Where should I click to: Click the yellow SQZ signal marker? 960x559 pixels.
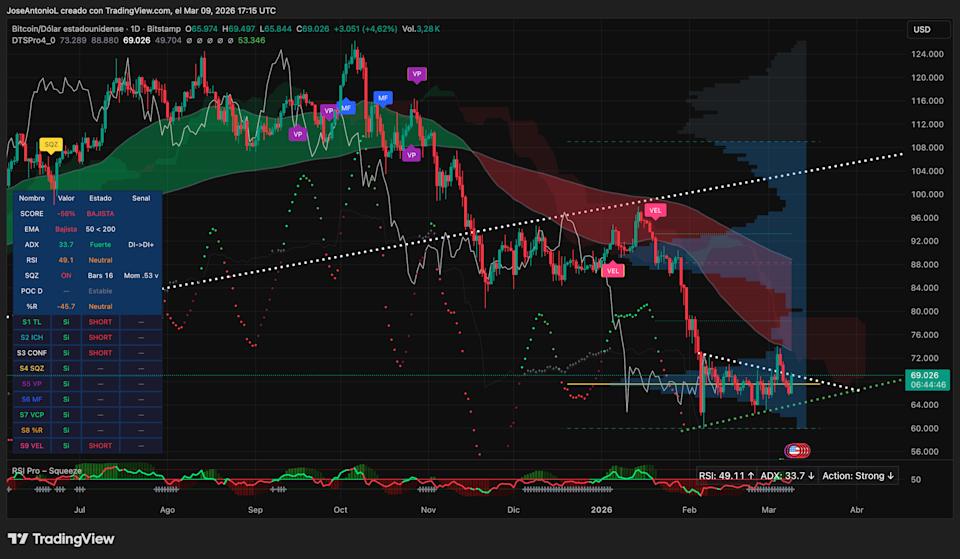click(51, 145)
